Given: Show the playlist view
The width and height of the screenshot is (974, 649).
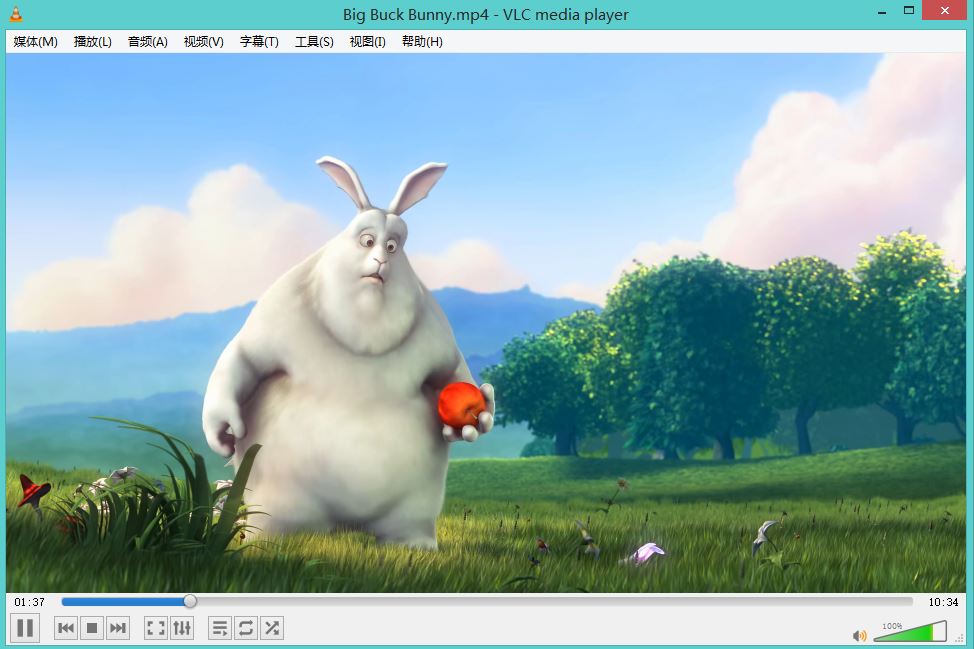Looking at the screenshot, I should [x=219, y=628].
